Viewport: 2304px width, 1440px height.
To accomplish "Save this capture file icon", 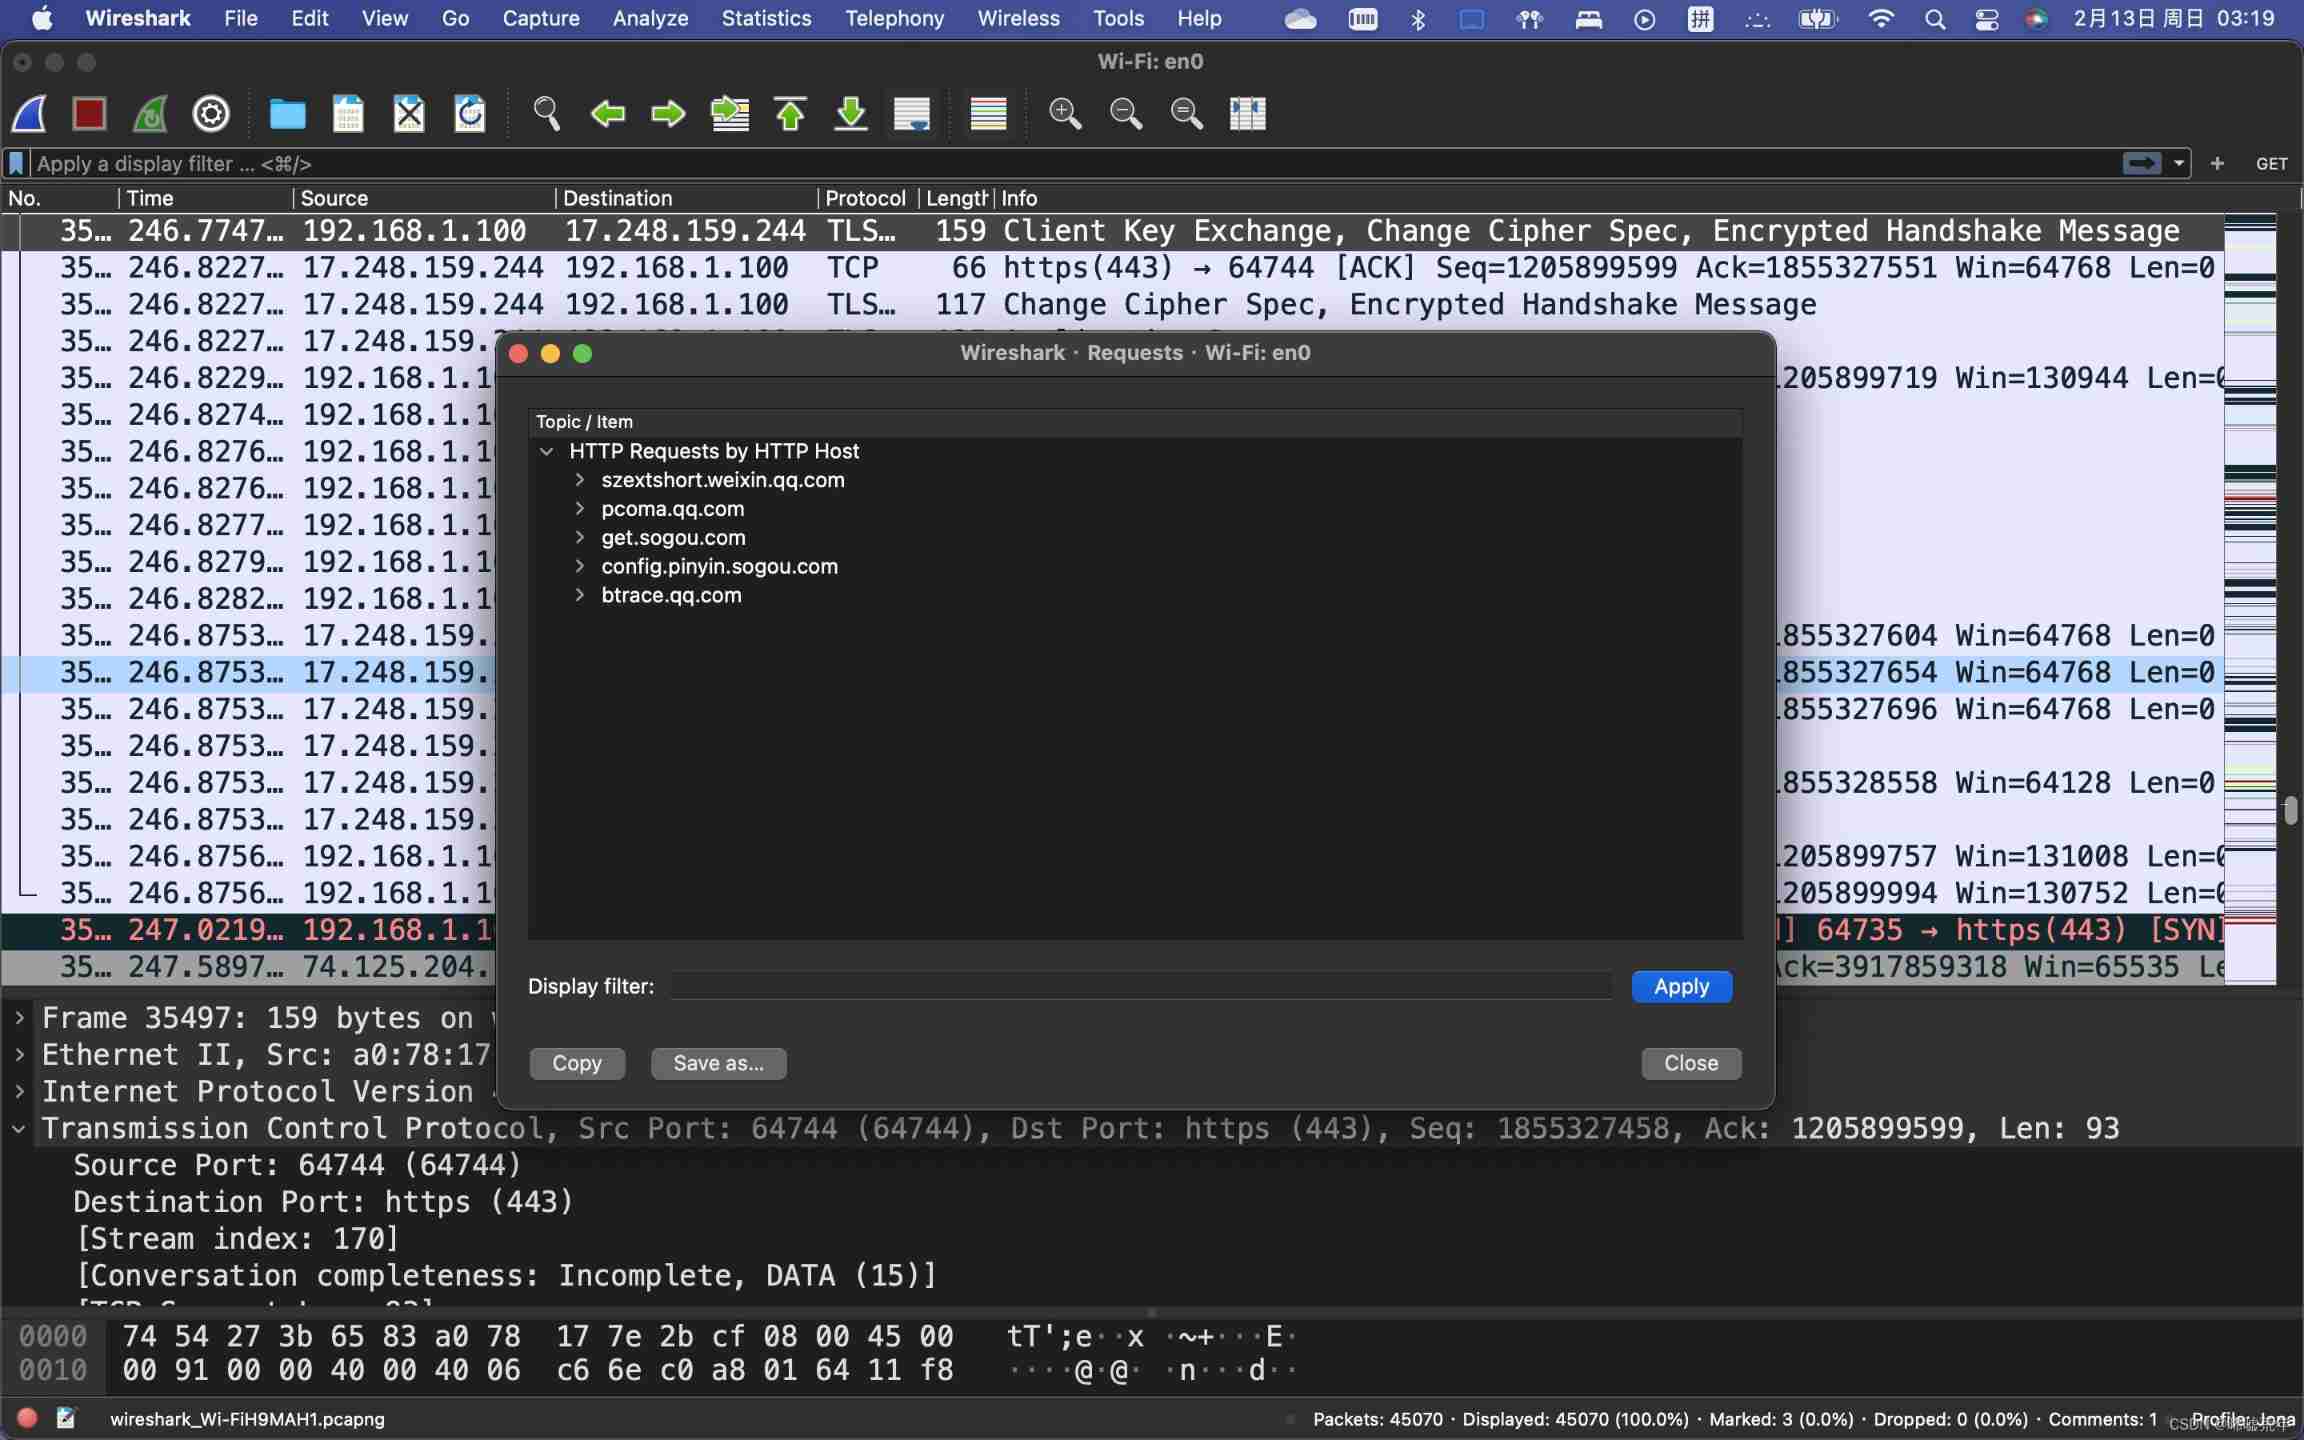I will [x=348, y=114].
